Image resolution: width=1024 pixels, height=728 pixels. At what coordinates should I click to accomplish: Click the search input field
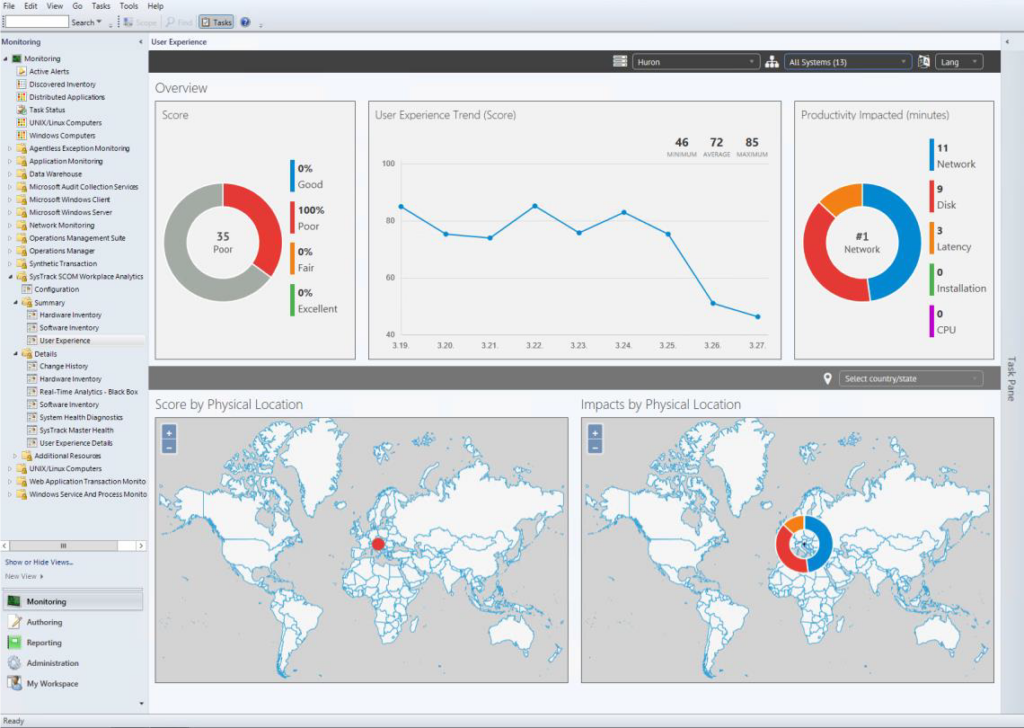36,22
